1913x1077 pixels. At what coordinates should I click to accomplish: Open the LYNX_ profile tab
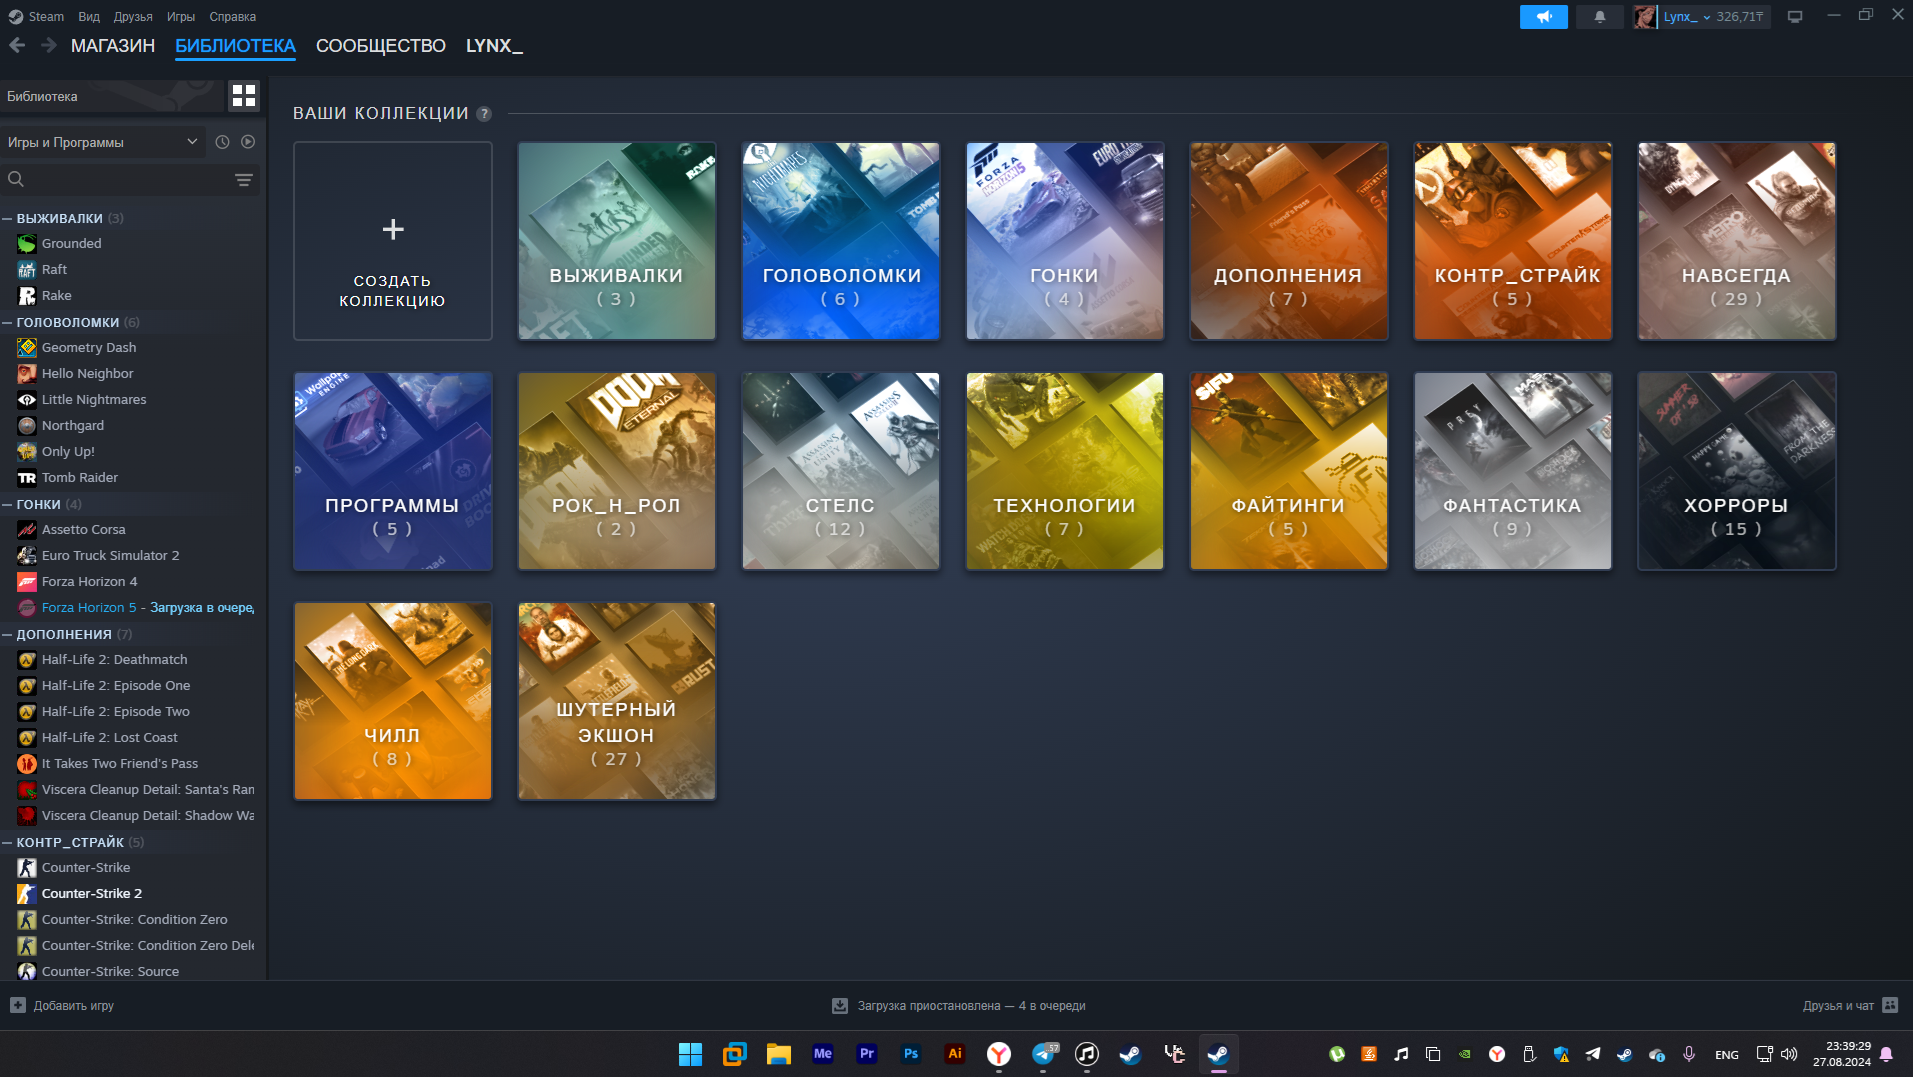click(494, 46)
